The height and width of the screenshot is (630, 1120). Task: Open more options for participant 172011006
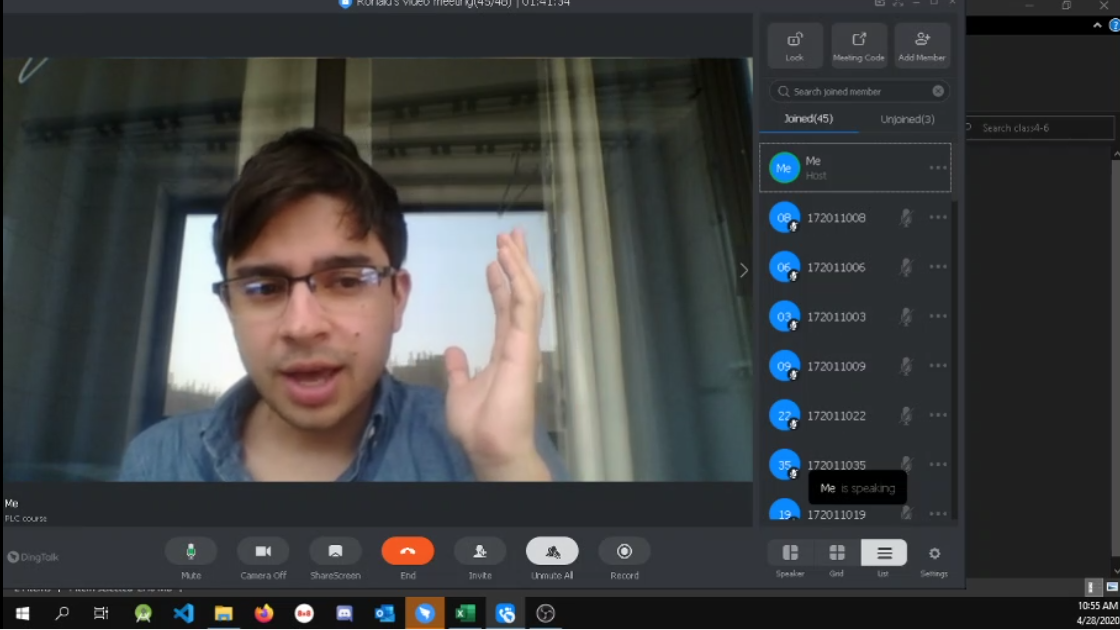point(938,267)
